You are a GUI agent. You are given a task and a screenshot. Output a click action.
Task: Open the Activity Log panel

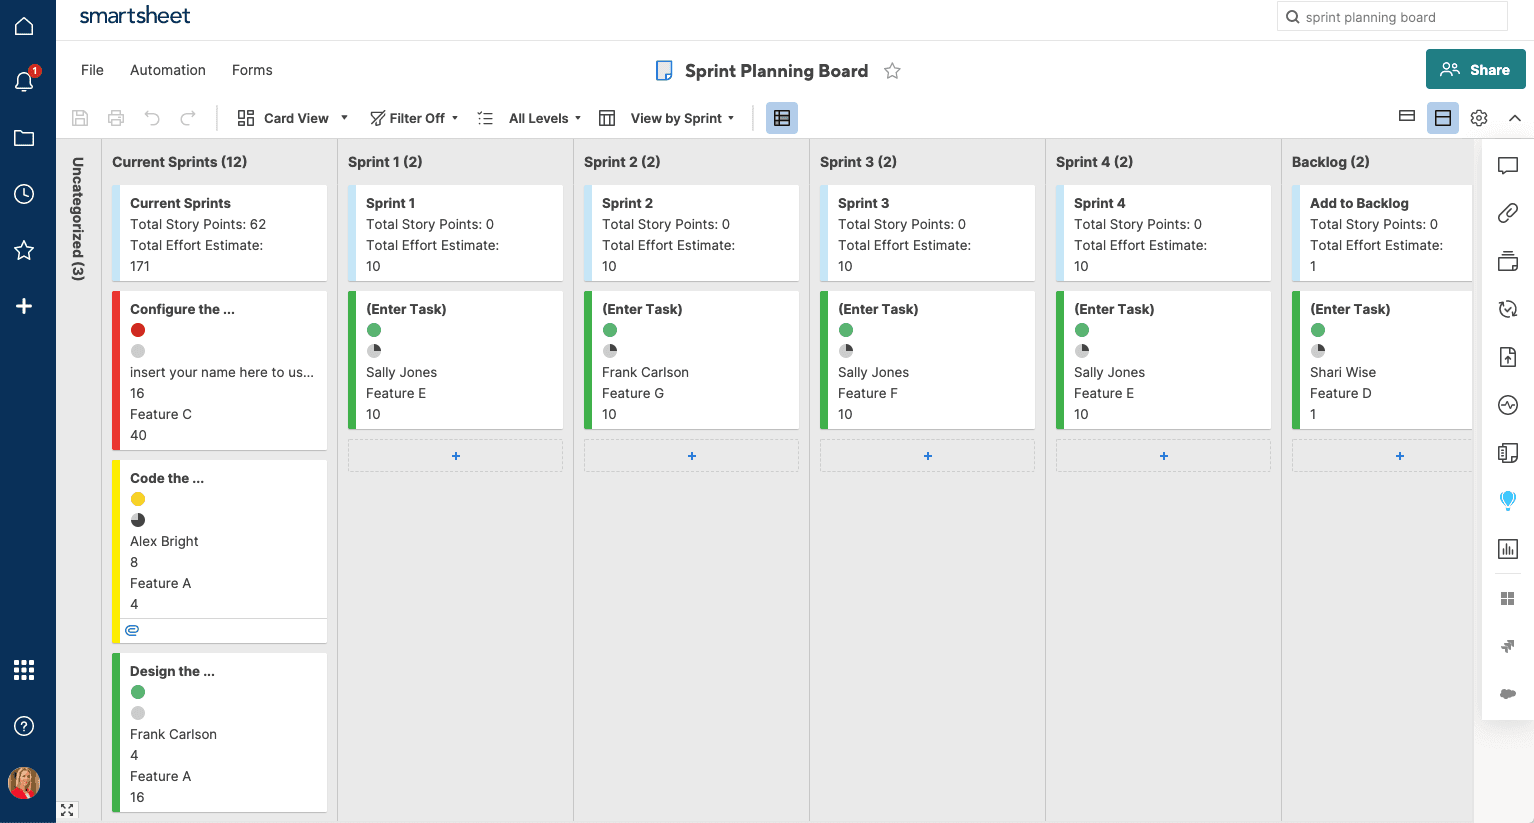(x=1508, y=405)
